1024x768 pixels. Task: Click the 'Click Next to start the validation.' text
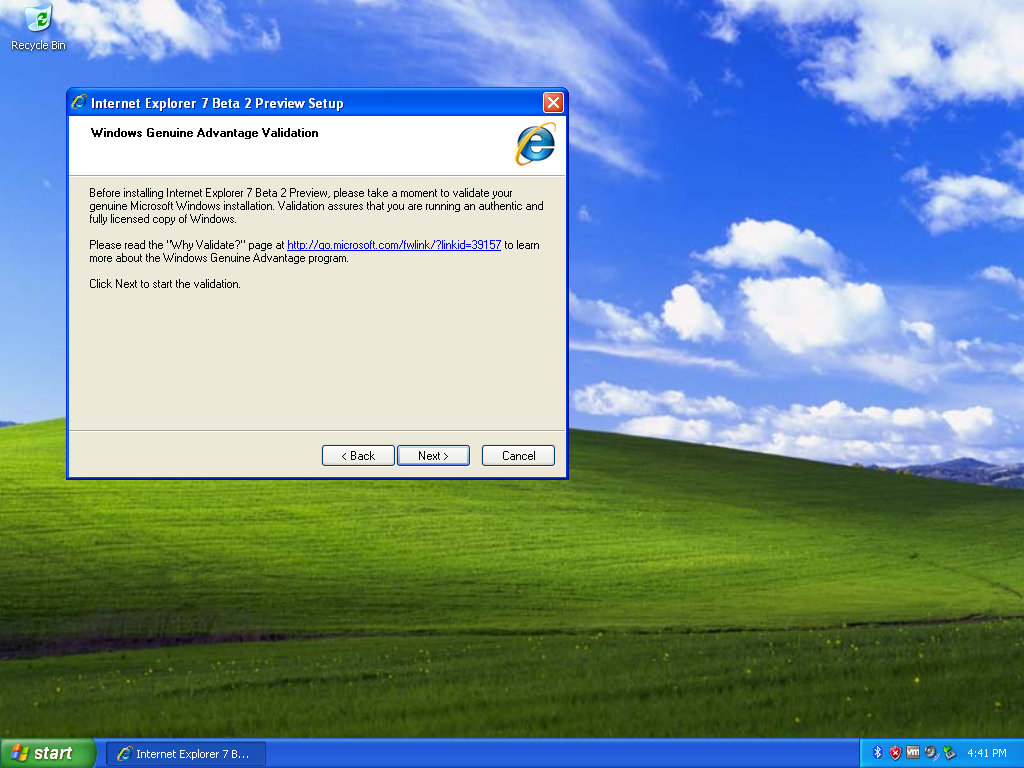coord(165,284)
